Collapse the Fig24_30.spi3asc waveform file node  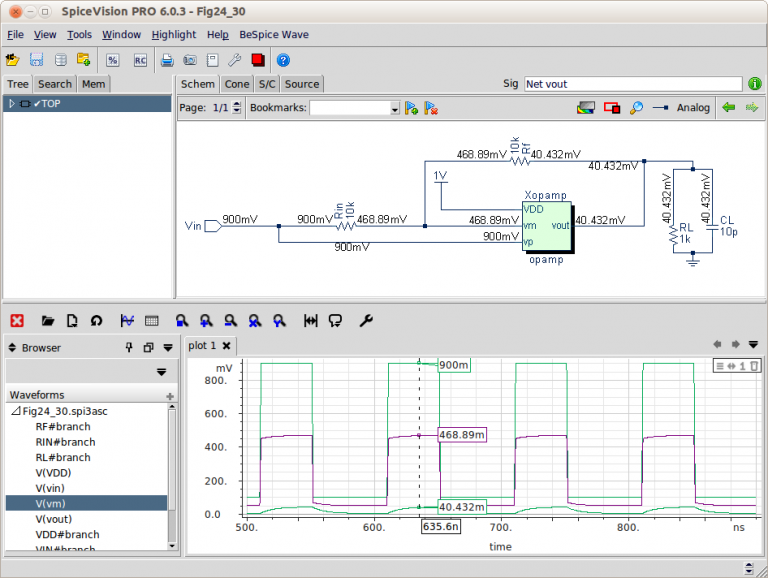pos(14,411)
